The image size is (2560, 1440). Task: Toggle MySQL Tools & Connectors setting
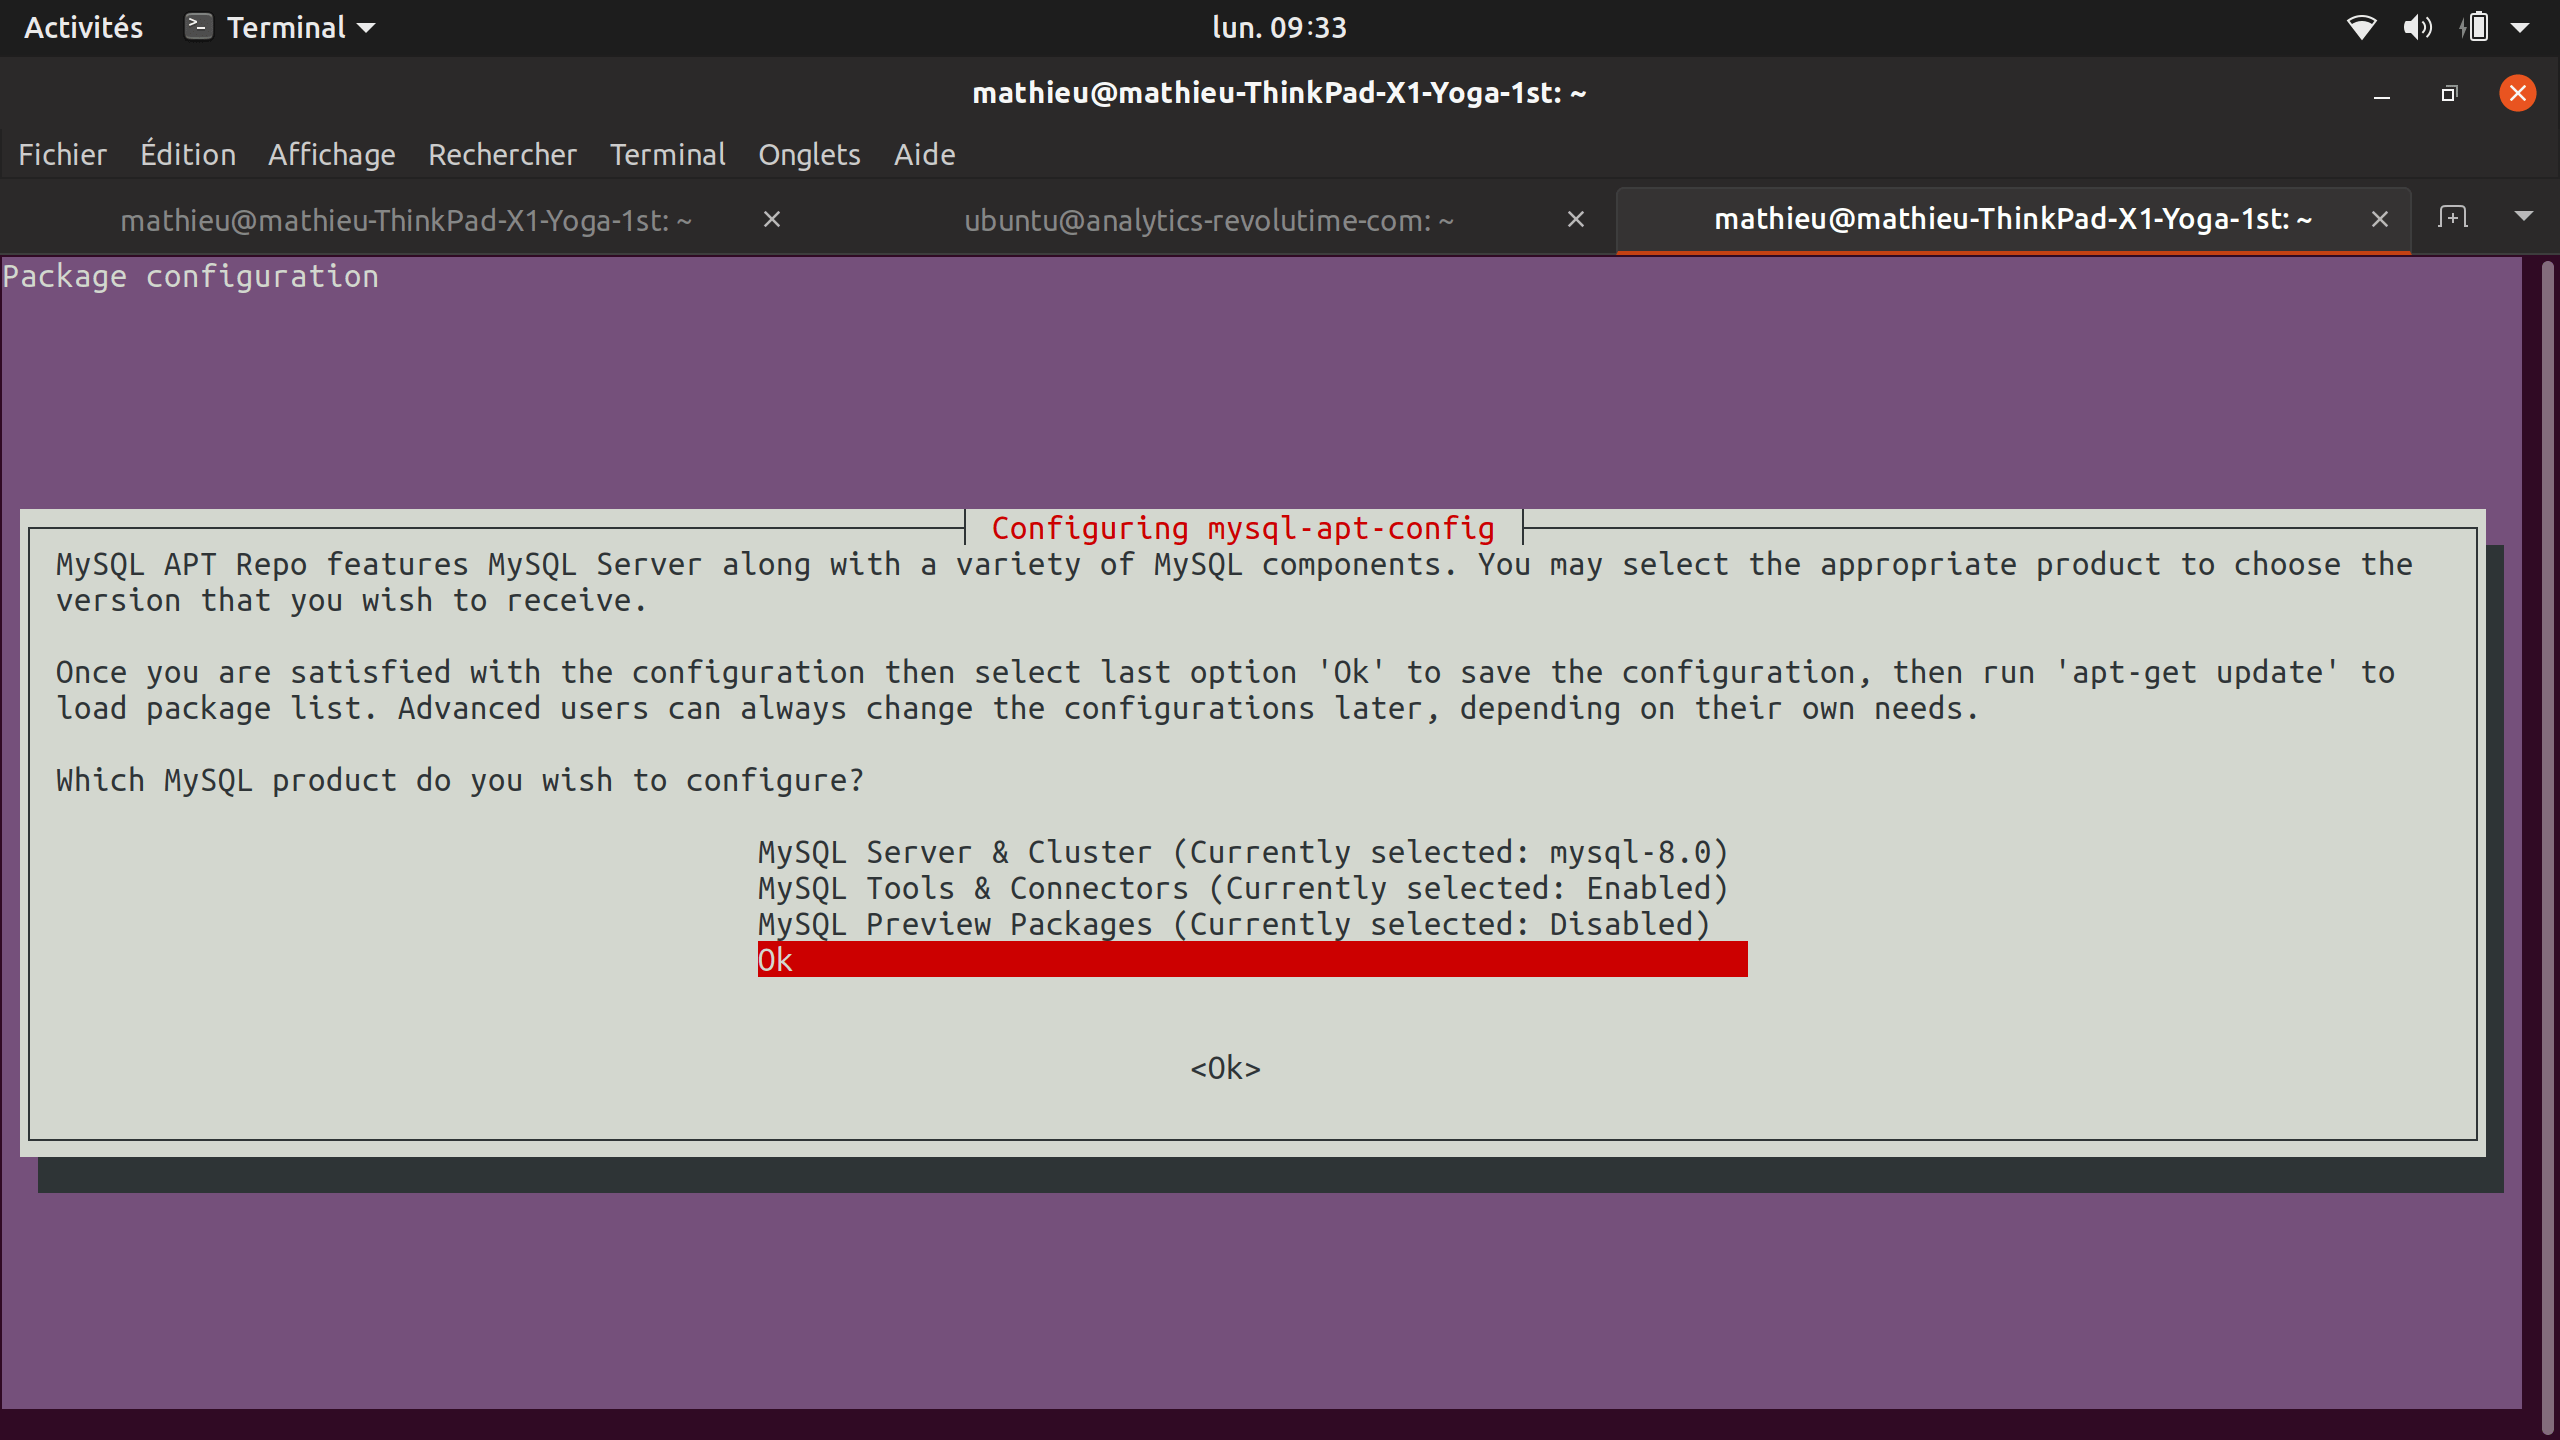coord(1242,887)
